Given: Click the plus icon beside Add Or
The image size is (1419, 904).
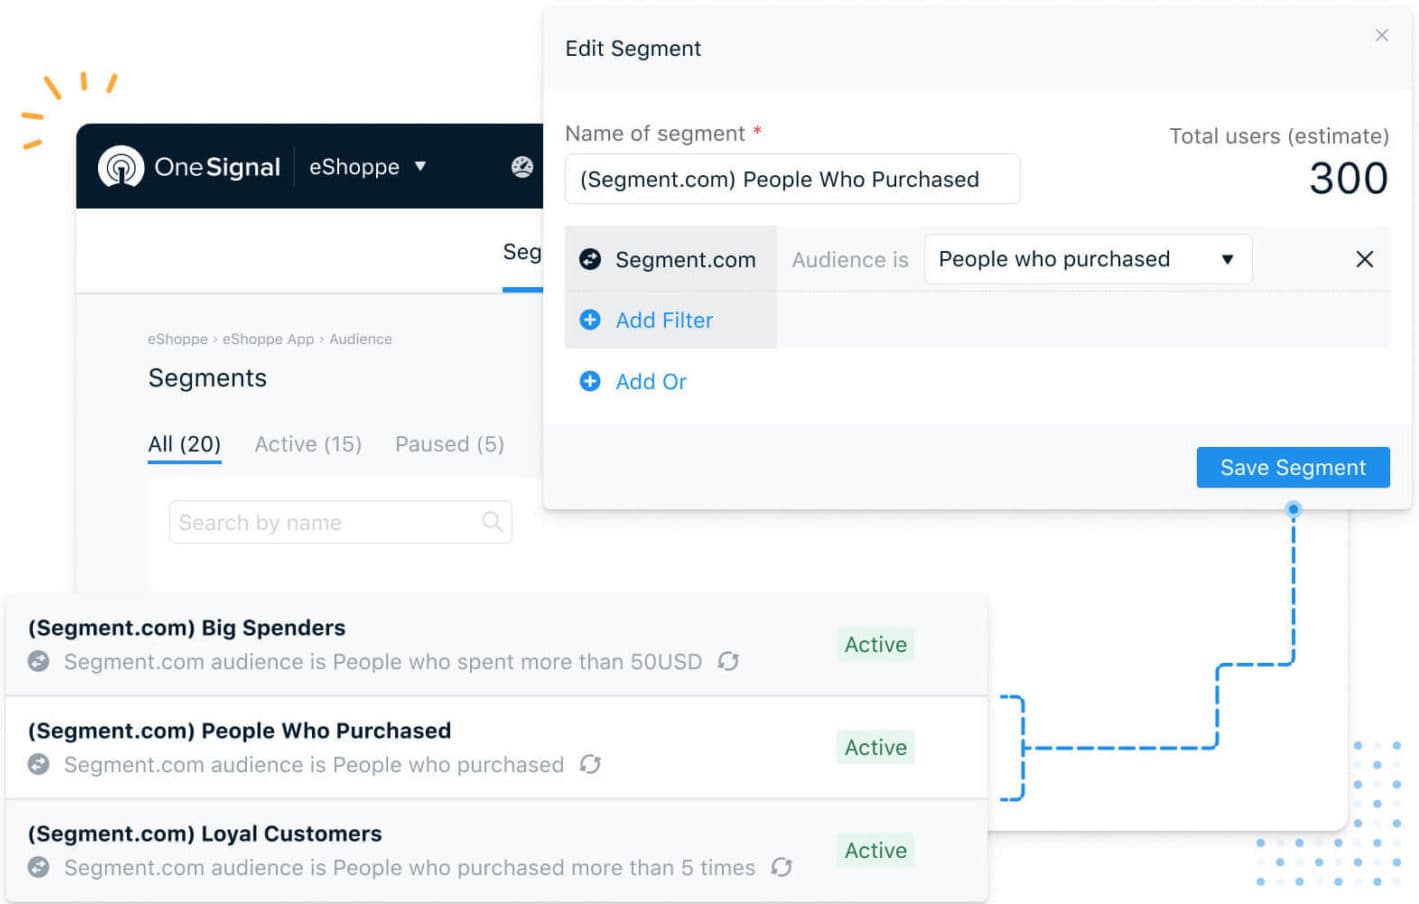Looking at the screenshot, I should (x=590, y=381).
